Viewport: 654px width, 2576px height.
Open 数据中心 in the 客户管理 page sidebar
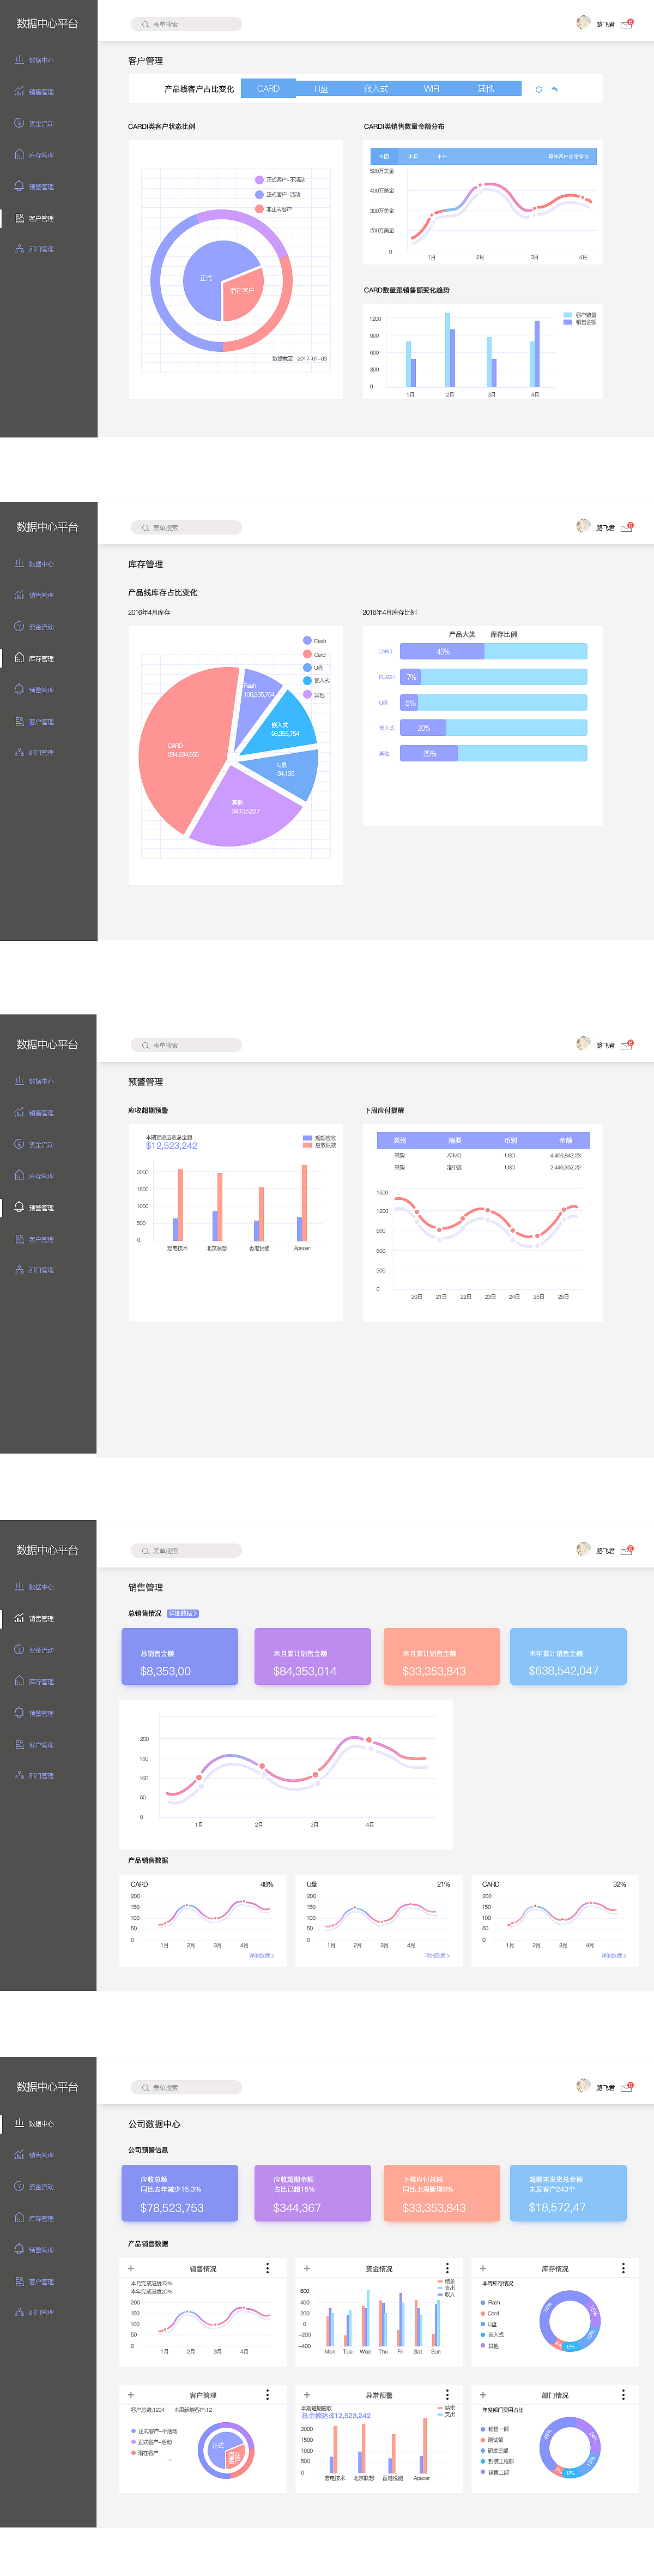[x=34, y=60]
